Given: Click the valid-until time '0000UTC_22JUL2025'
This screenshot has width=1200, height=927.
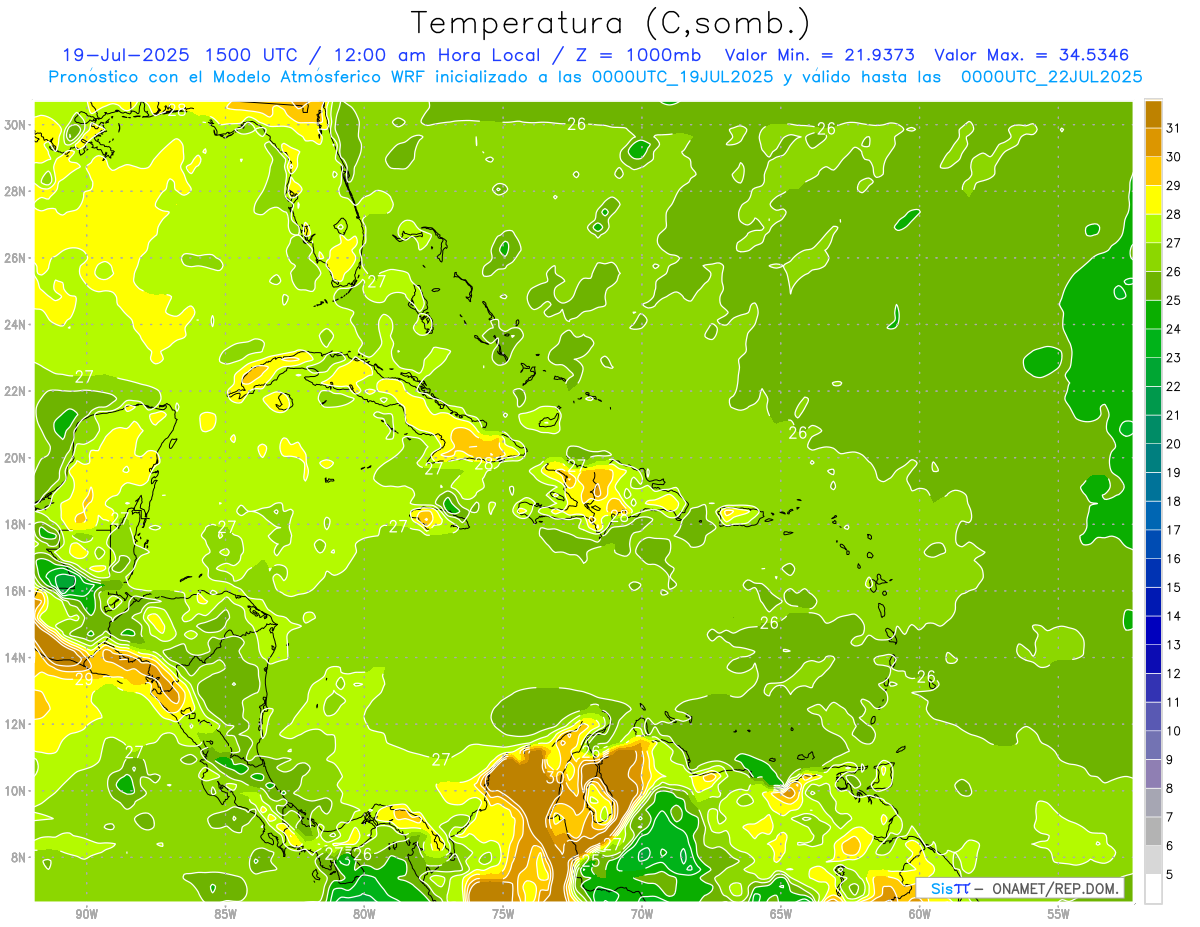Looking at the screenshot, I should tap(1051, 76).
